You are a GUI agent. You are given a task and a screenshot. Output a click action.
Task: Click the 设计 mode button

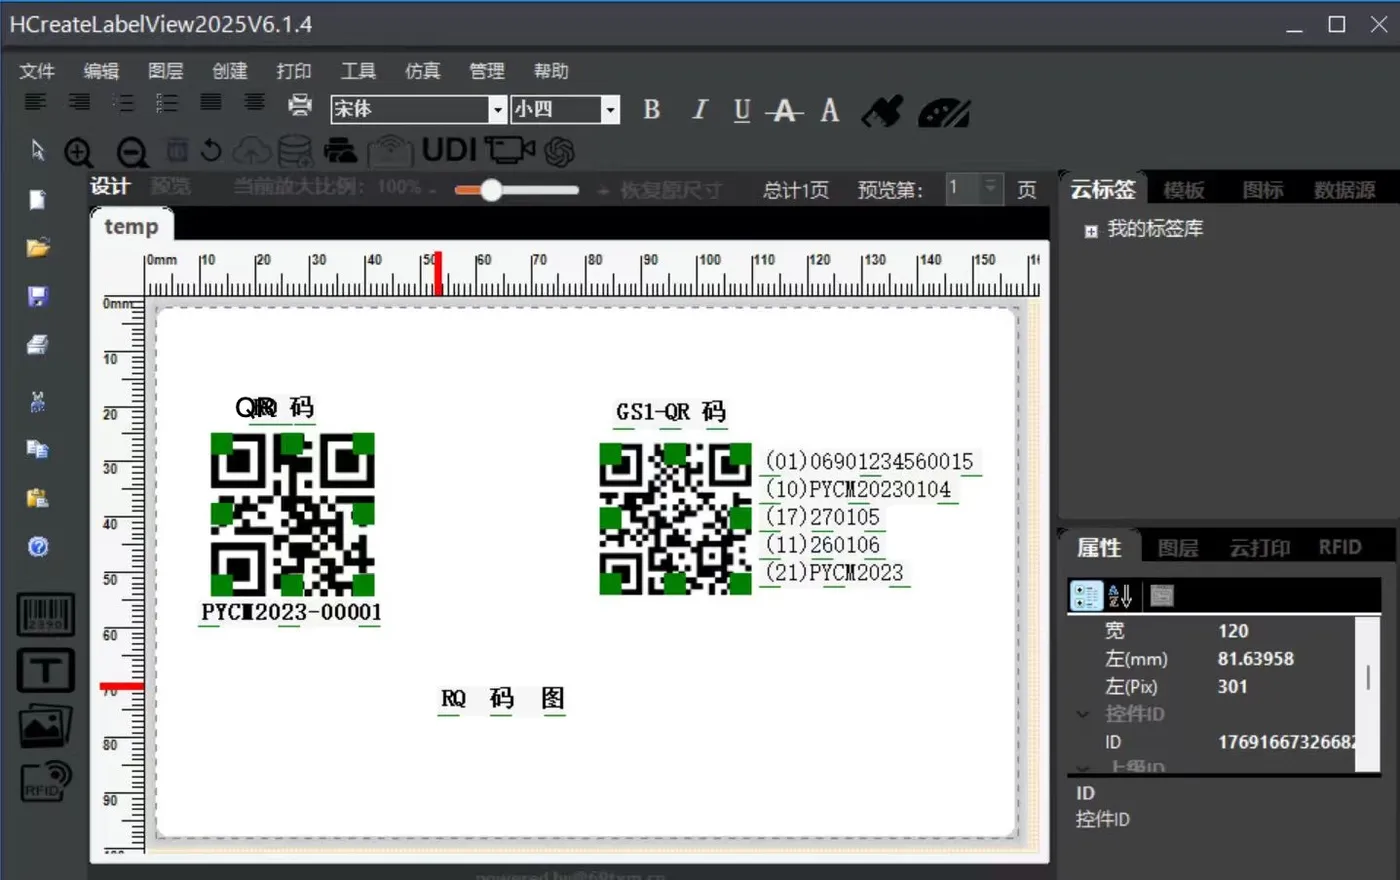coord(110,187)
